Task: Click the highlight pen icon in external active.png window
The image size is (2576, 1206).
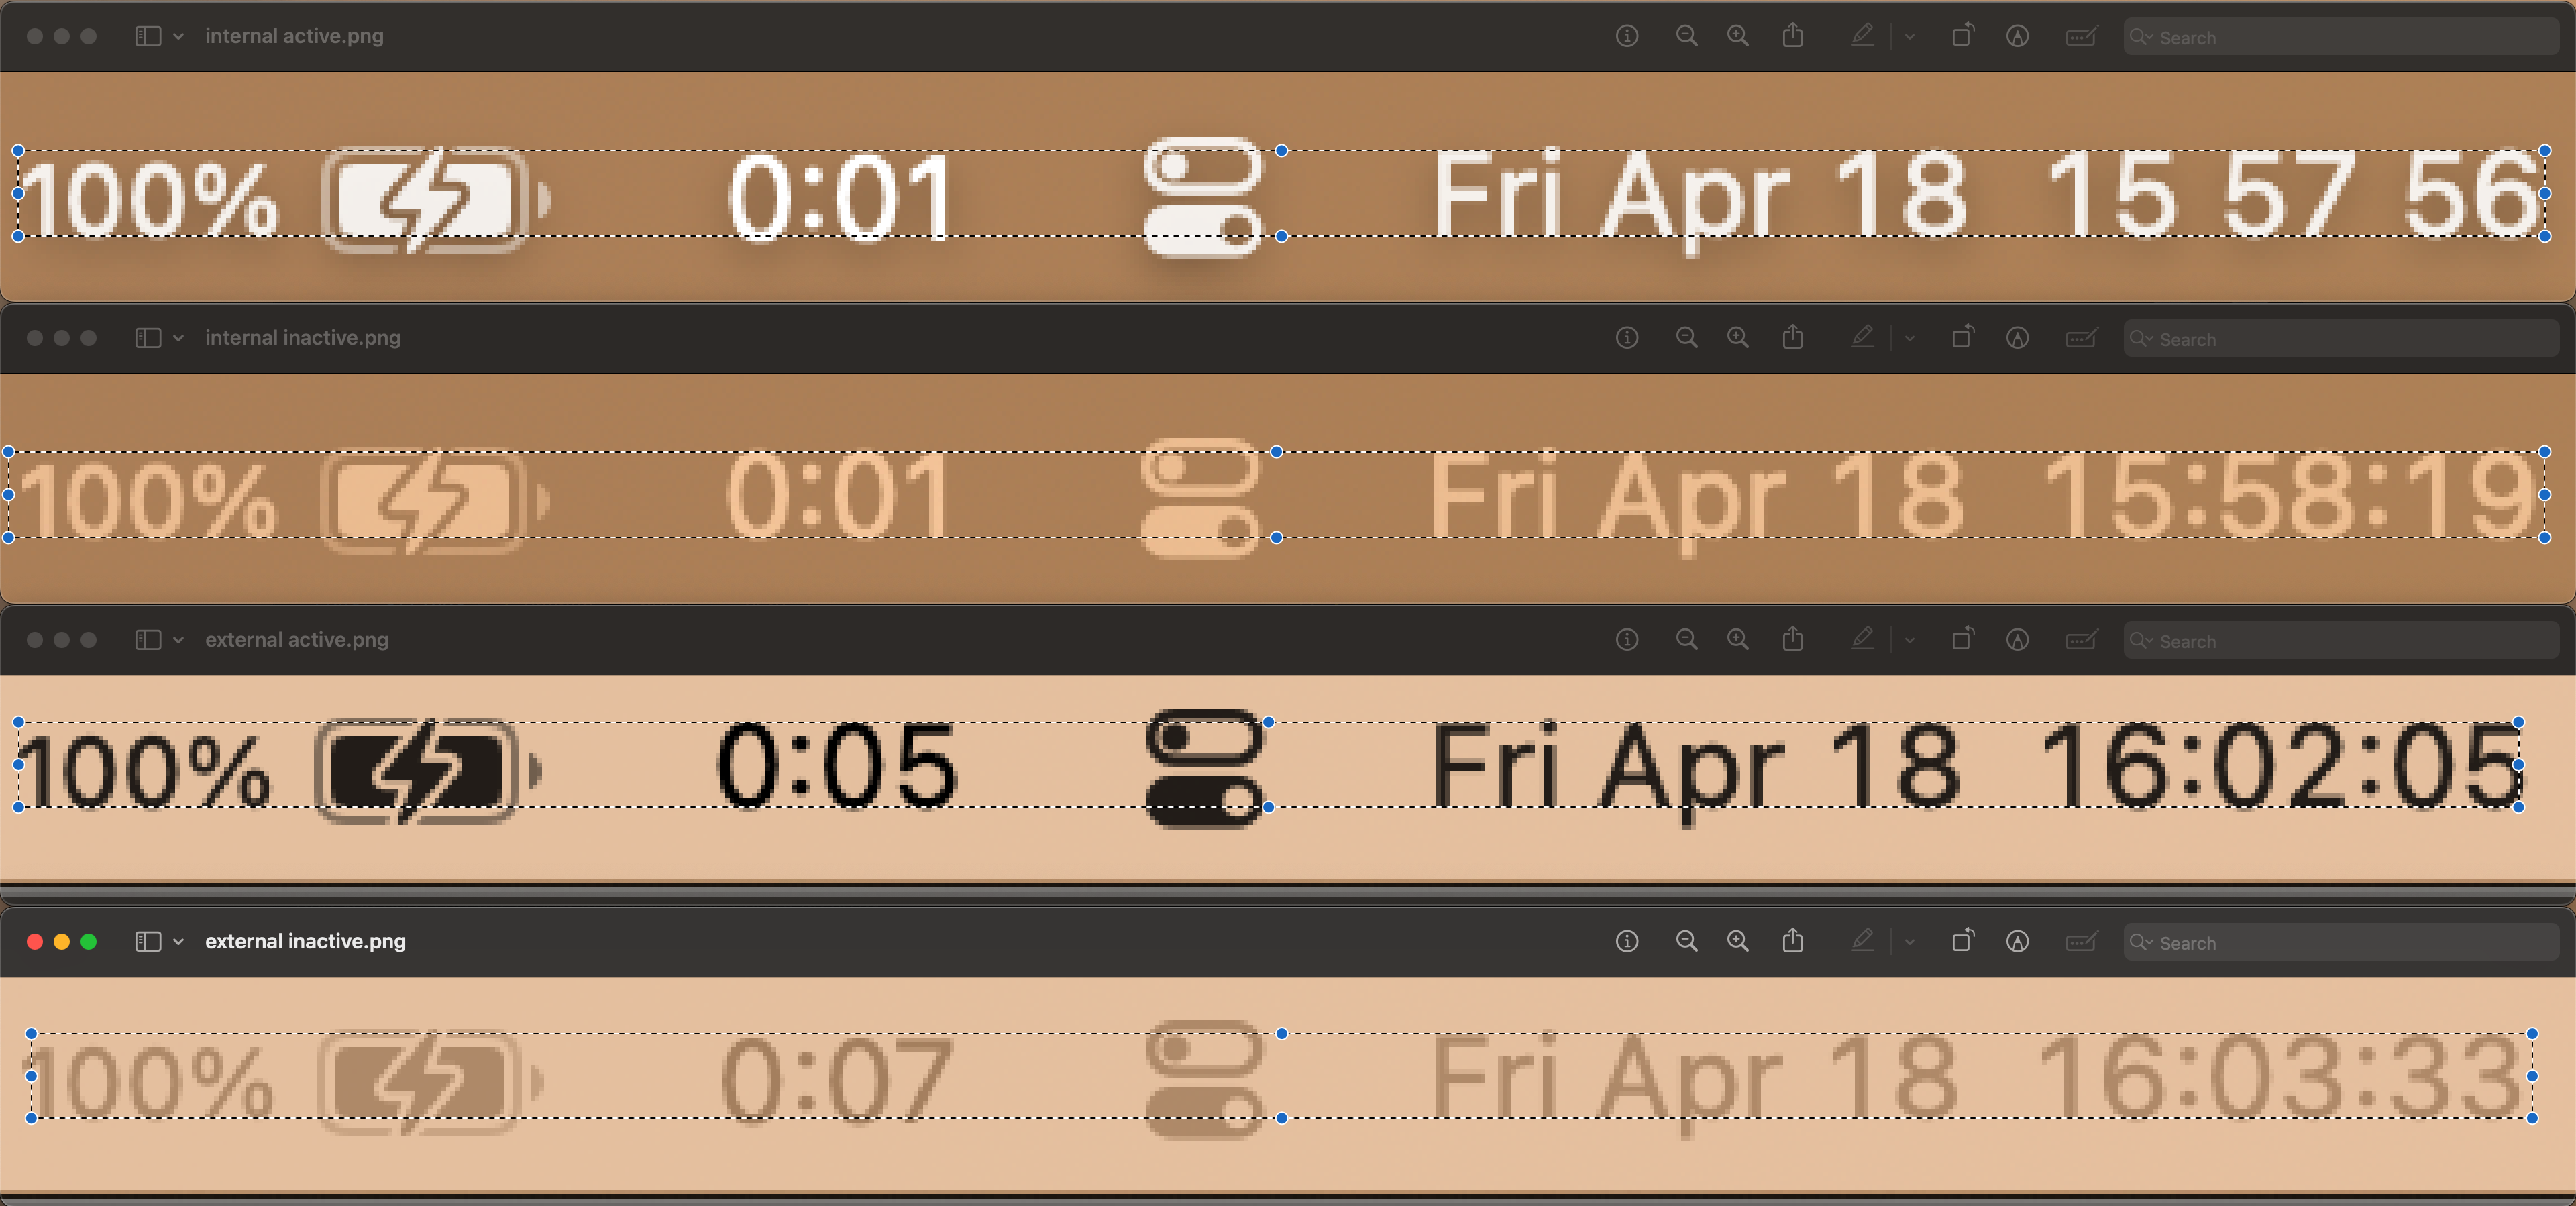Action: pyautogui.click(x=1862, y=638)
